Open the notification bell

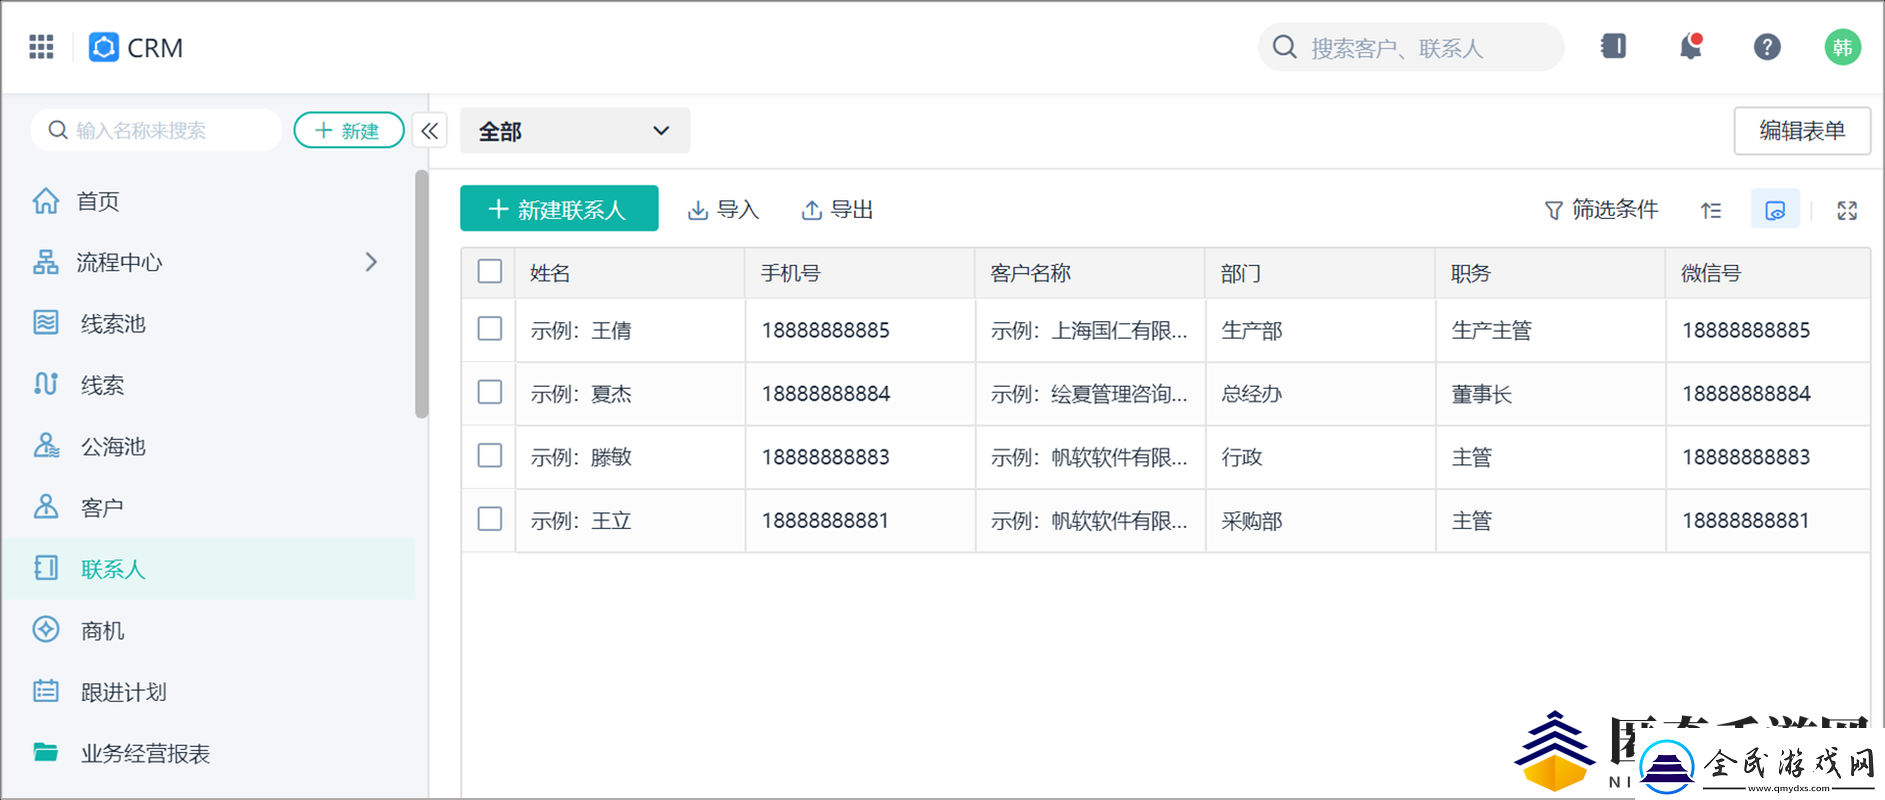coord(1690,46)
